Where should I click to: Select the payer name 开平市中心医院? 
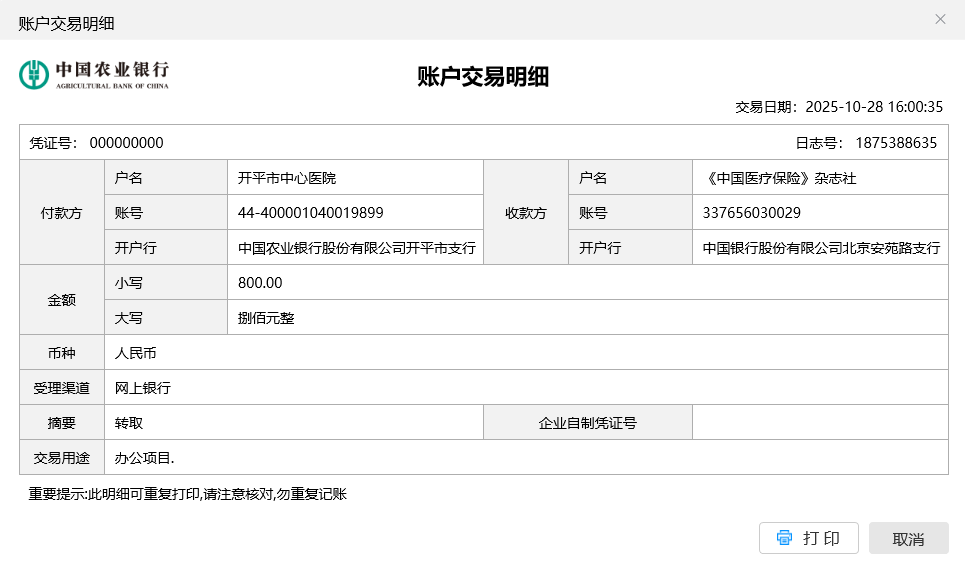coord(287,178)
